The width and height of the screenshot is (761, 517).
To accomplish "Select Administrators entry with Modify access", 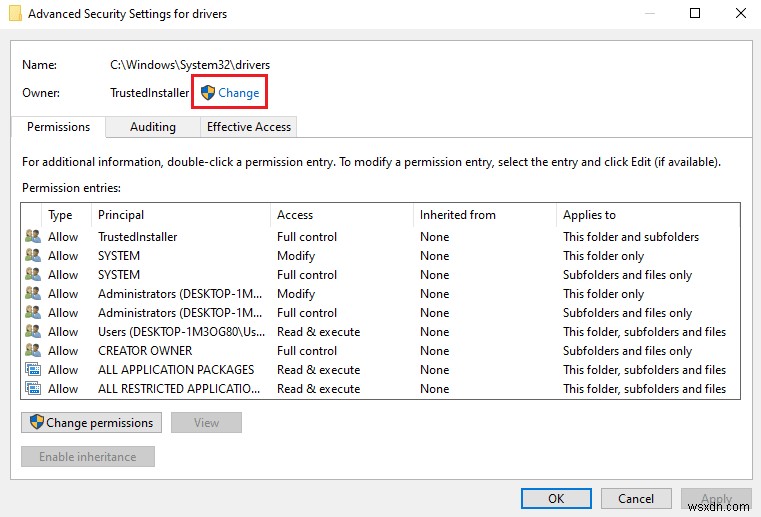I will tap(380, 293).
